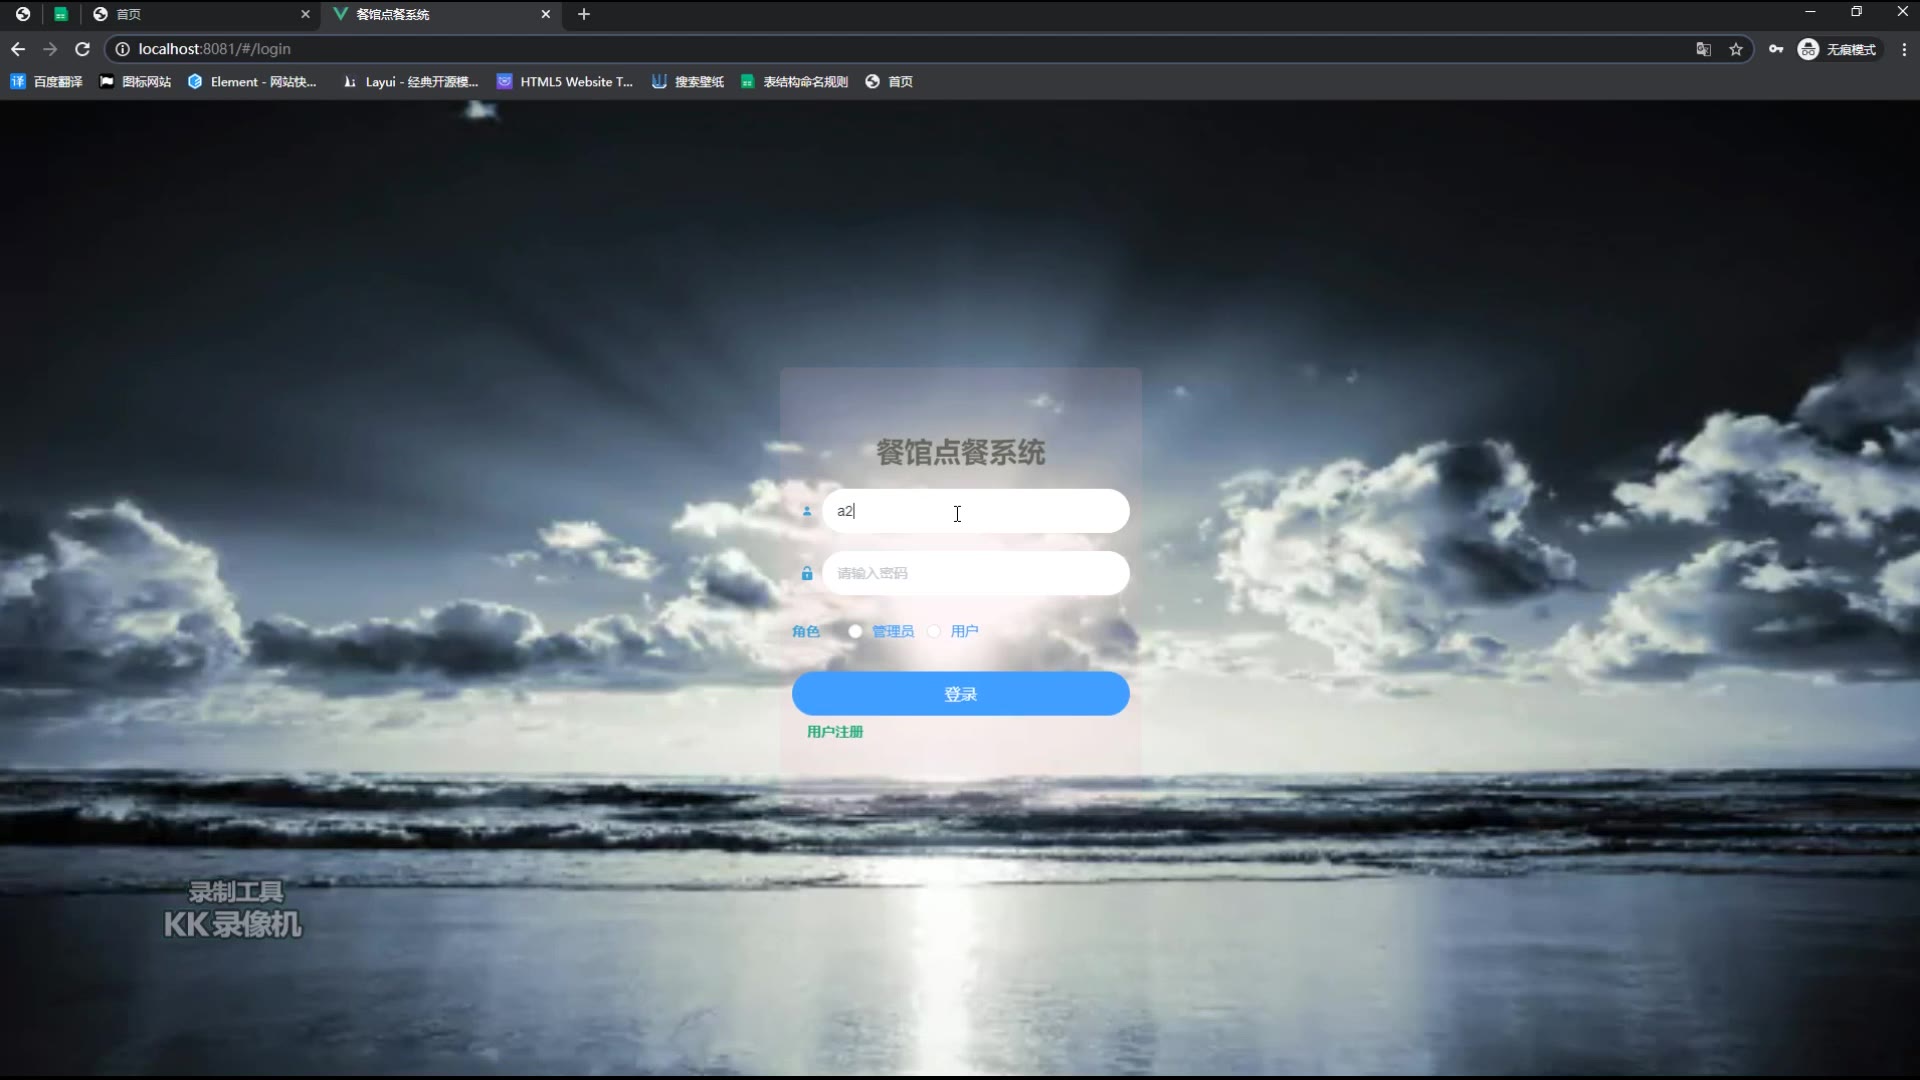Screen dimensions: 1920x1080
Task: Open the Chrome three-dot menu
Action: 1904,49
